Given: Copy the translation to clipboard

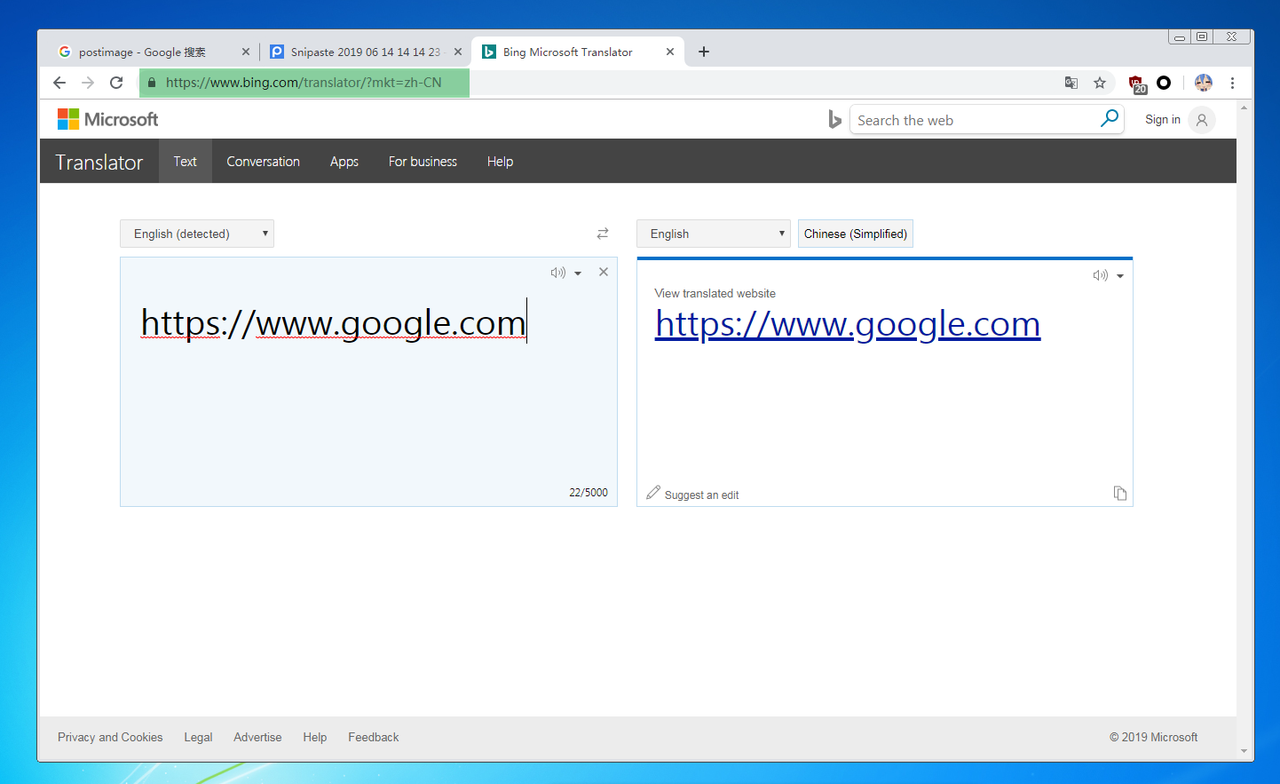Looking at the screenshot, I should coord(1120,493).
